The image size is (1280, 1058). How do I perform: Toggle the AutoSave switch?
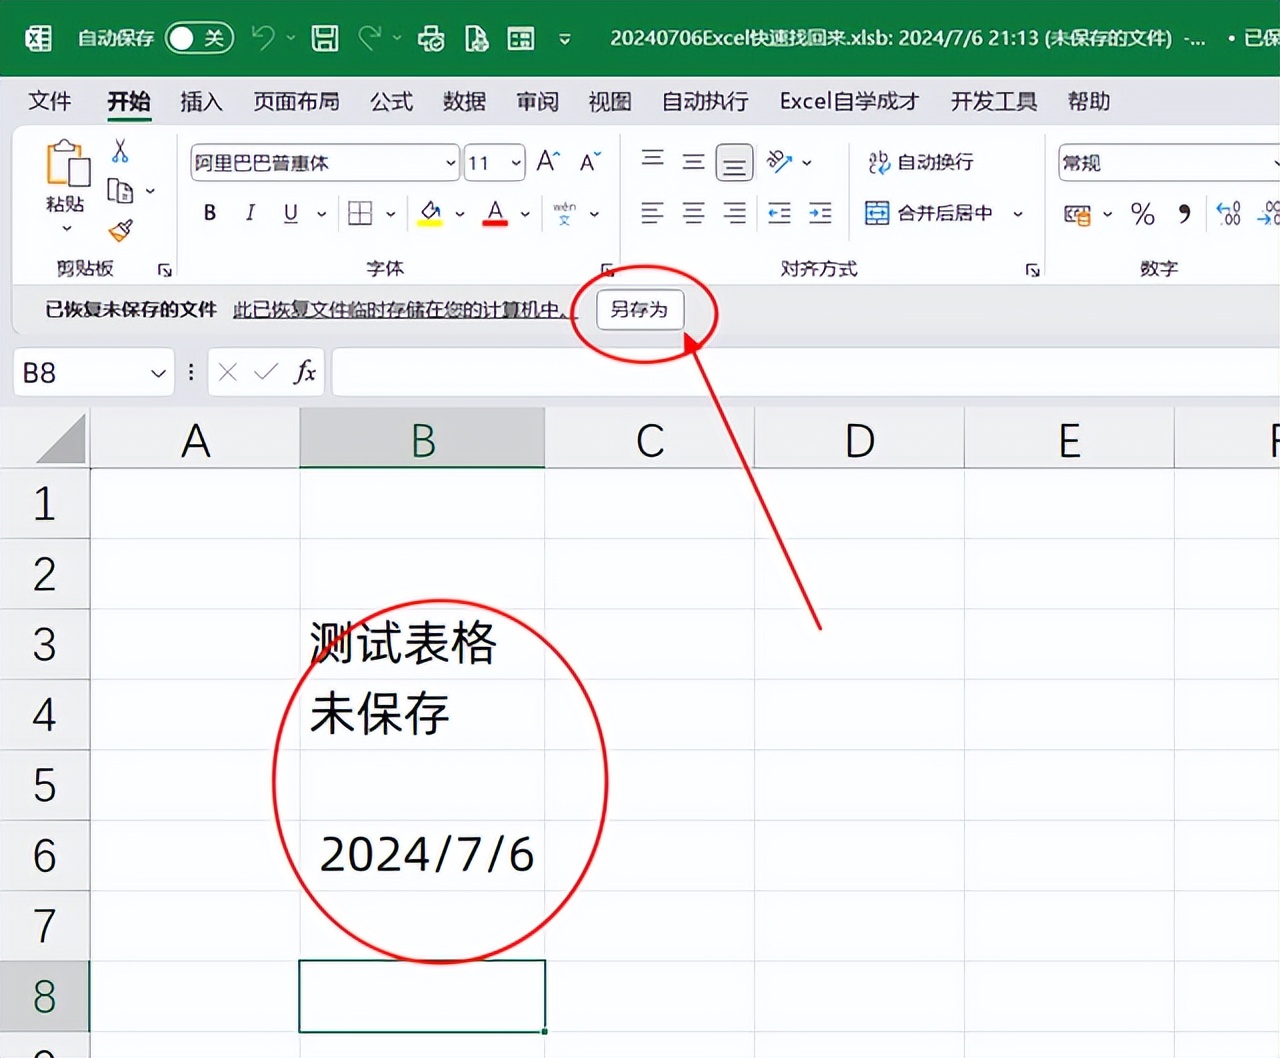199,38
